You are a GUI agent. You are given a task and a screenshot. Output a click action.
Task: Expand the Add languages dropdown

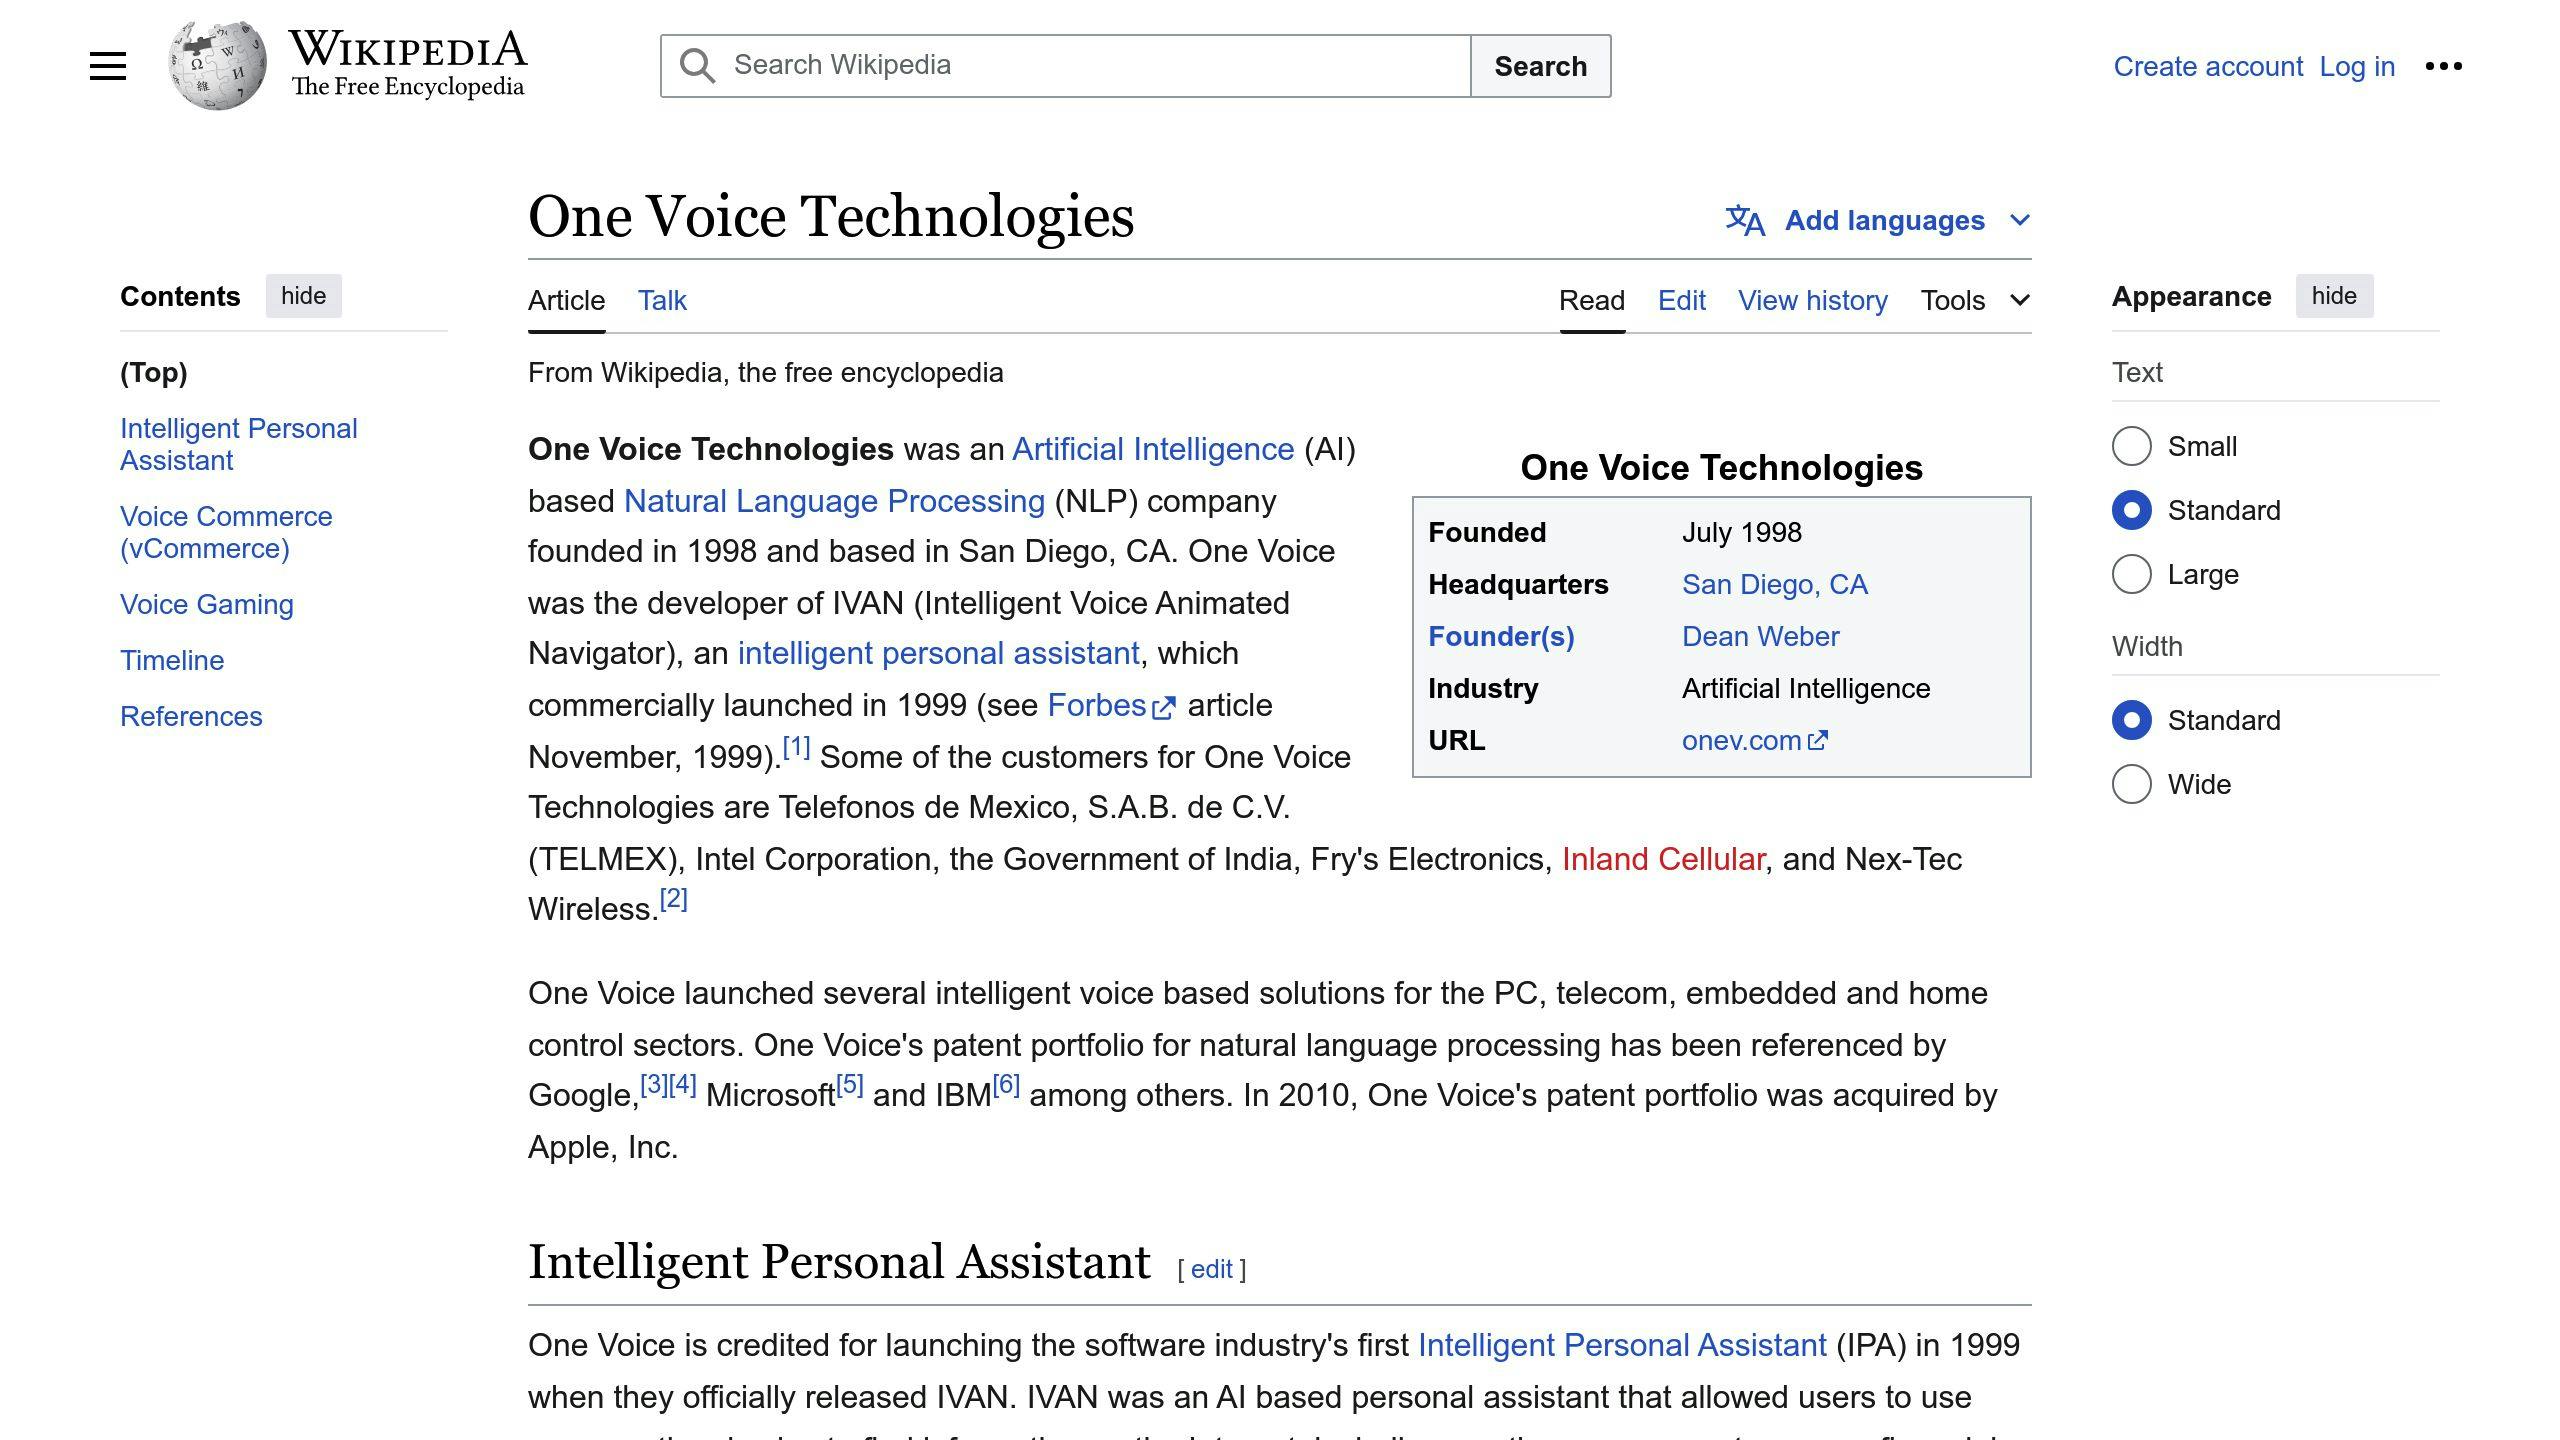[1878, 220]
